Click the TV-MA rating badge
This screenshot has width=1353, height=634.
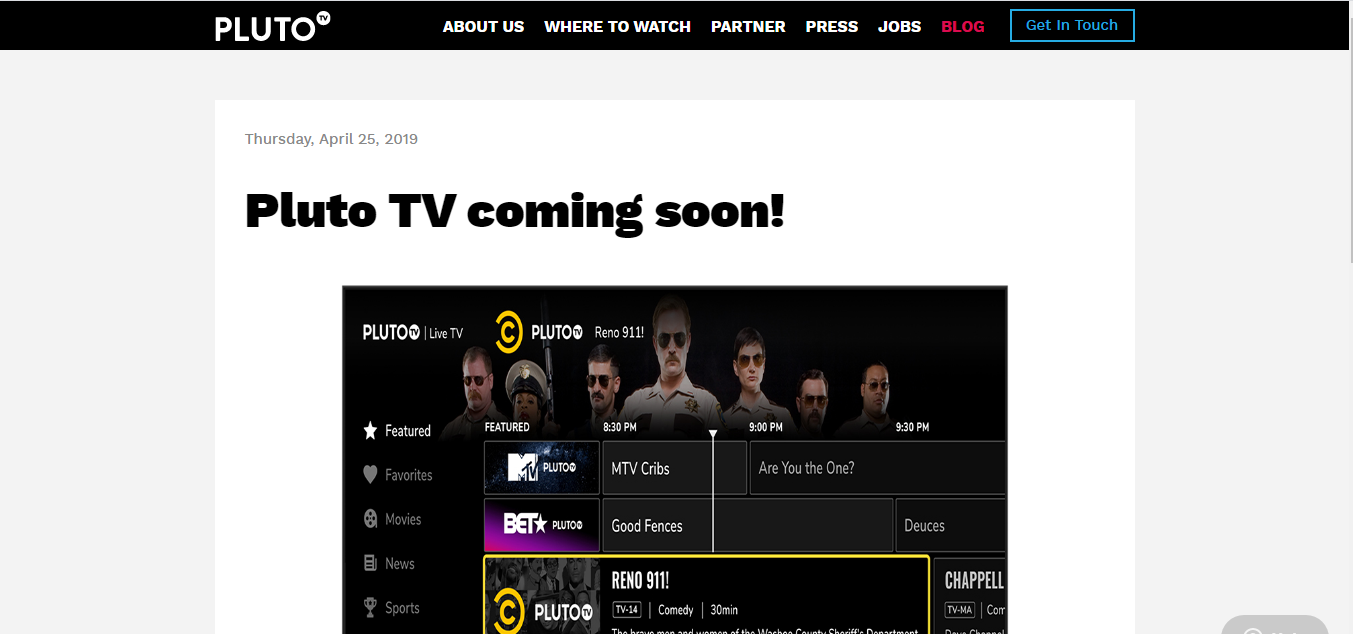coord(960,610)
